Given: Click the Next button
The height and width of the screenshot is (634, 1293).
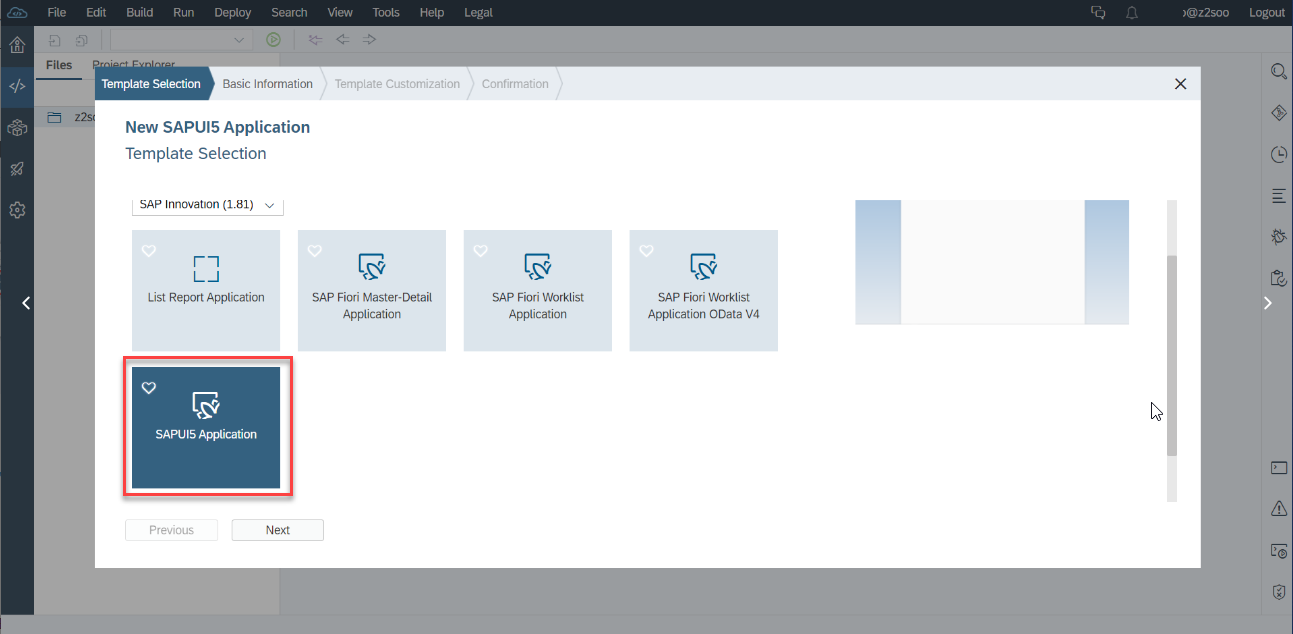Looking at the screenshot, I should click(x=278, y=530).
